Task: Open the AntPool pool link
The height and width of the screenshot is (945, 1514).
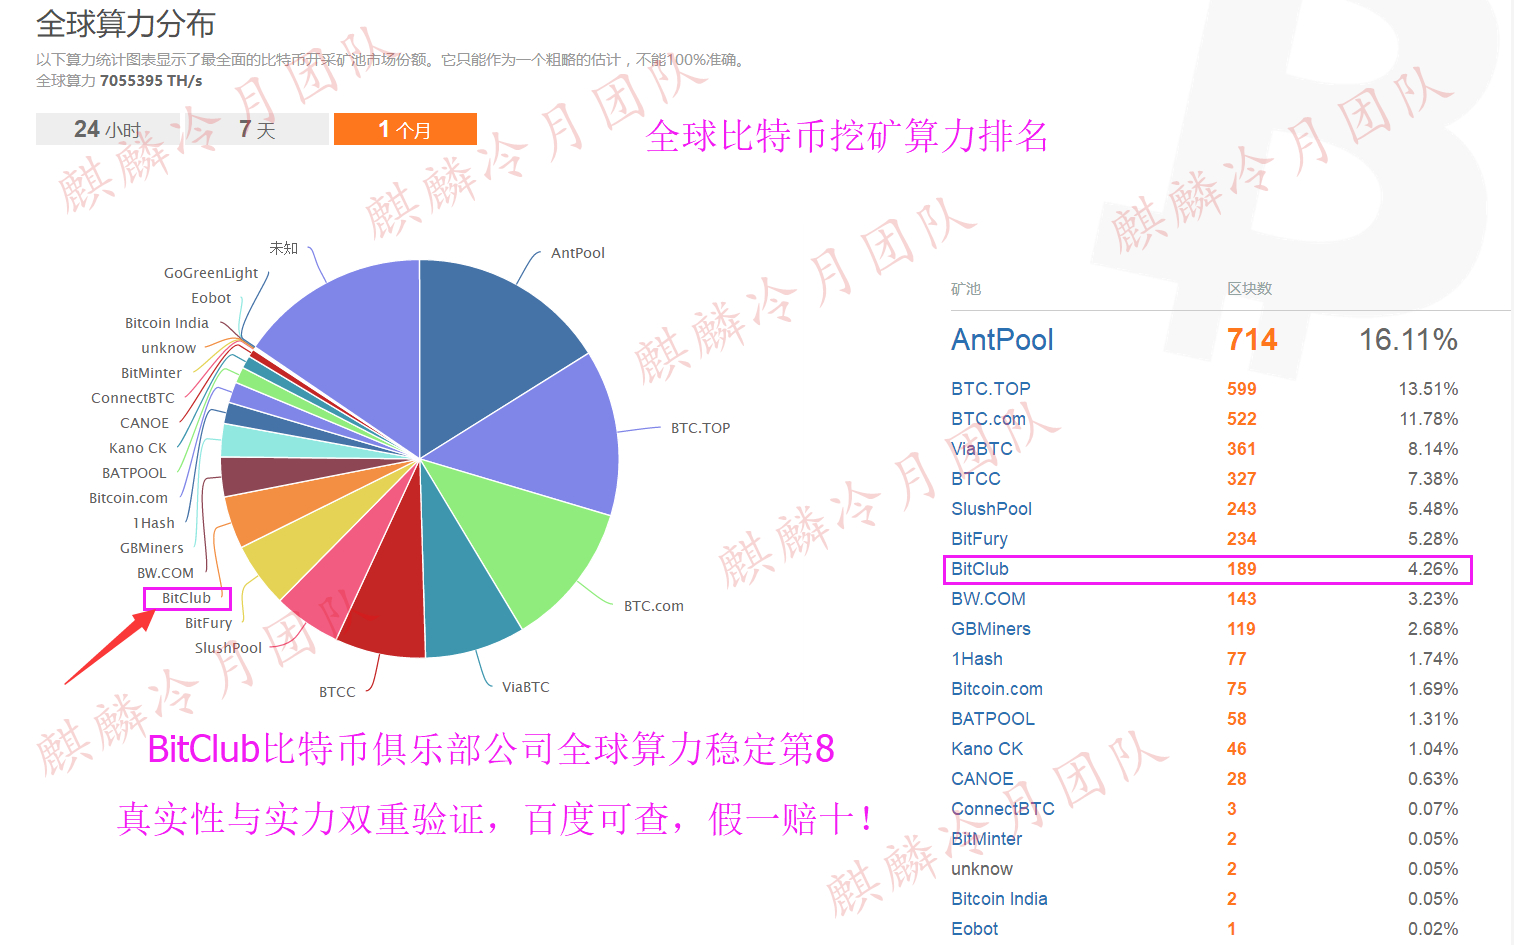Action: 1002,340
